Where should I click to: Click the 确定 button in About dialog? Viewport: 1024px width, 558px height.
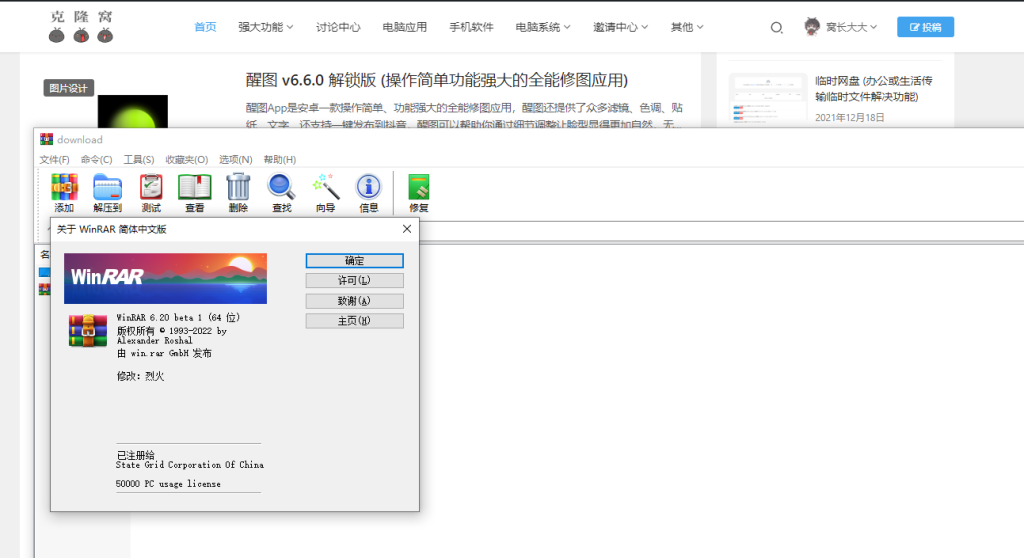[355, 261]
